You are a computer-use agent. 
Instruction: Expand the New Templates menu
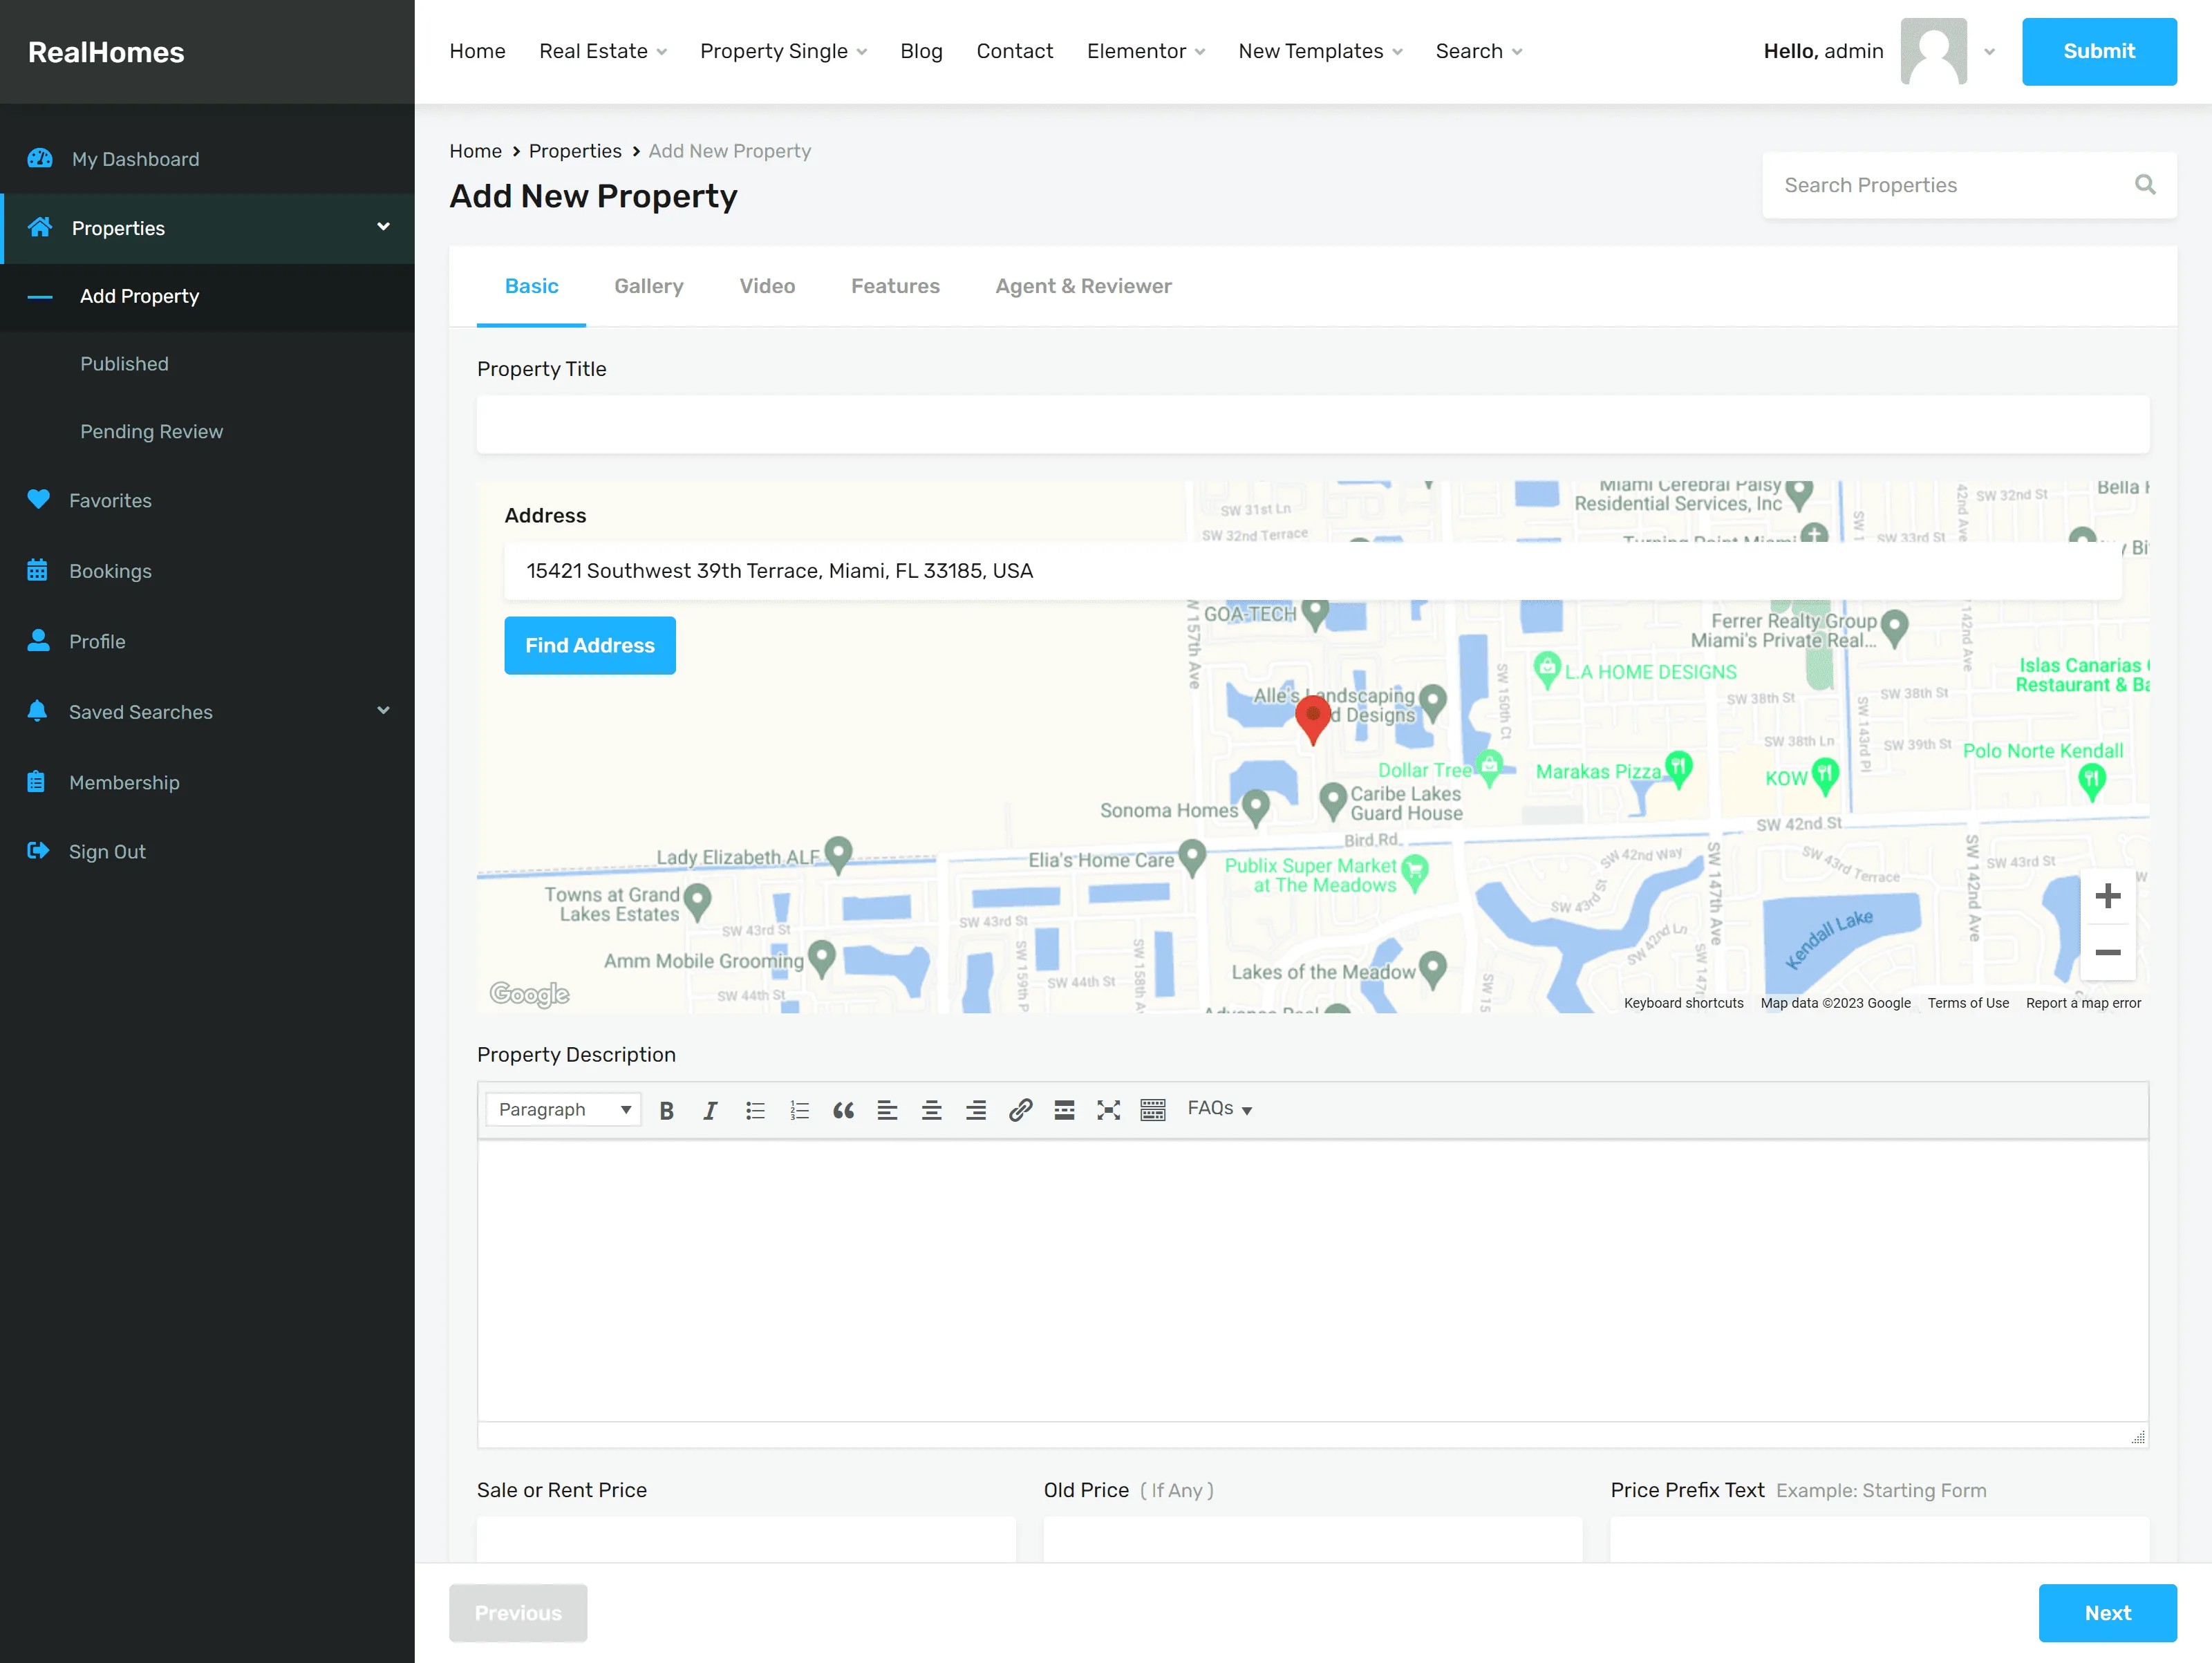1320,51
